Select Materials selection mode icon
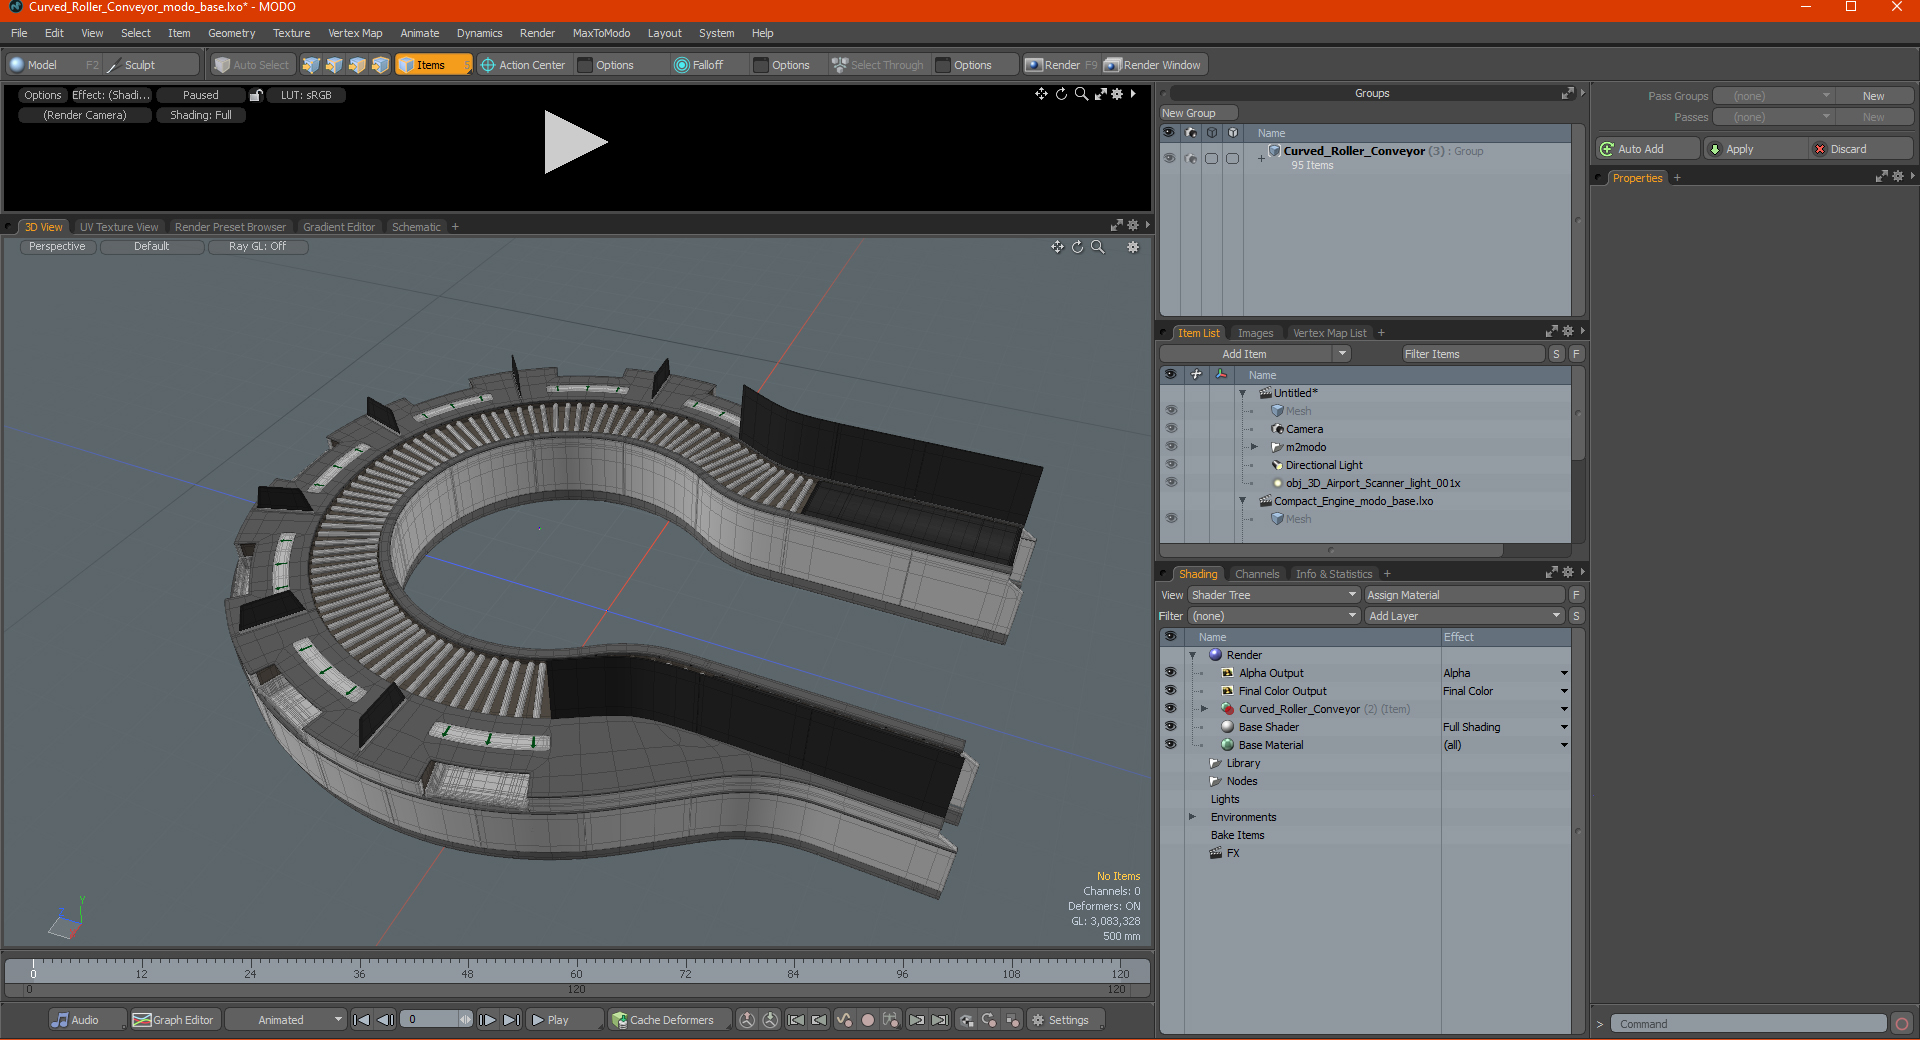 coord(380,65)
